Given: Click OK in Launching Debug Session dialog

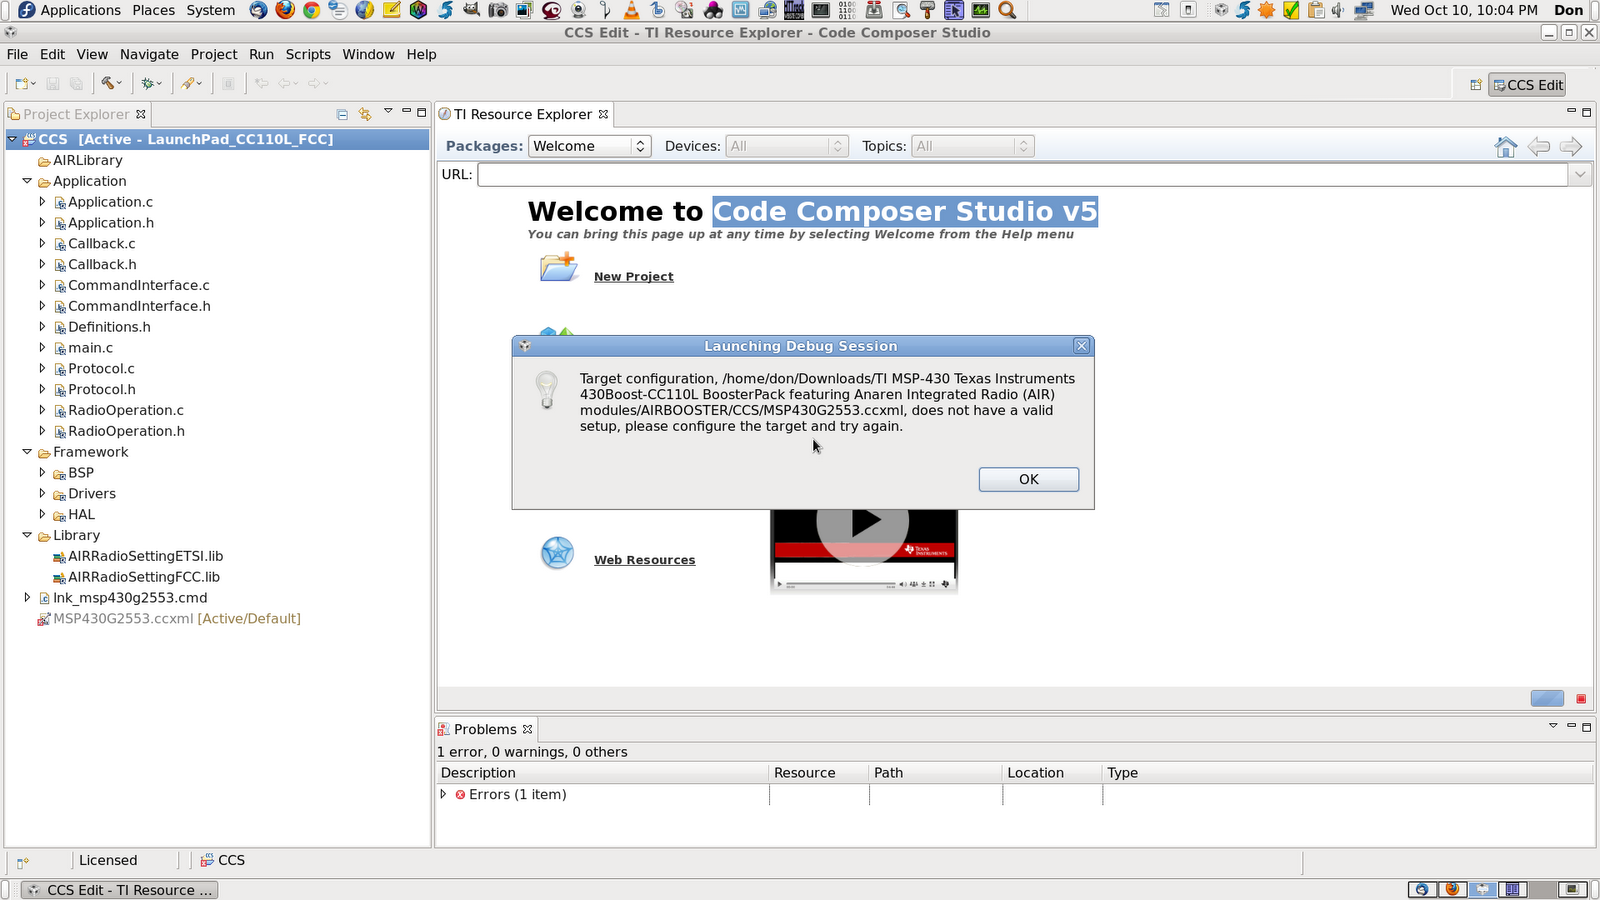Looking at the screenshot, I should click(1028, 479).
